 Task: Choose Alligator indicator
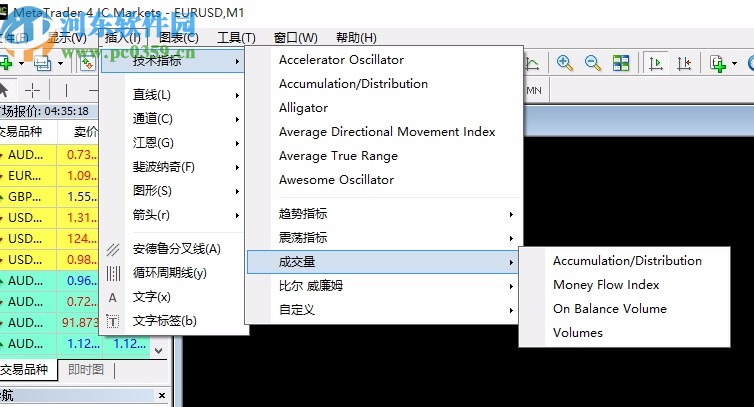click(303, 108)
